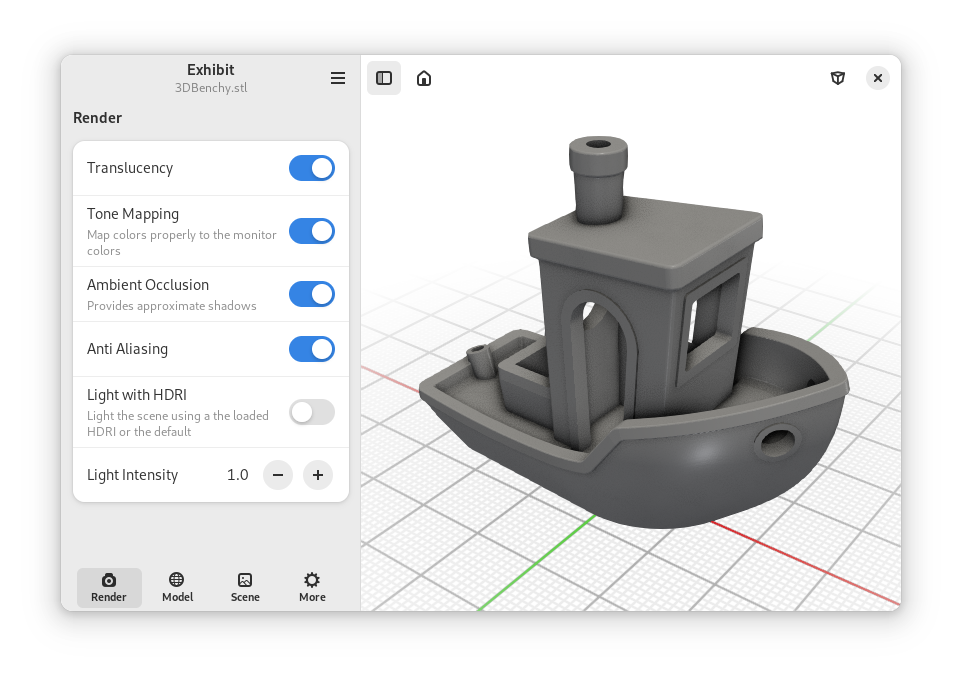This screenshot has height=678, width=962.
Task: Enable Light with HDRI switch
Action: tap(312, 412)
